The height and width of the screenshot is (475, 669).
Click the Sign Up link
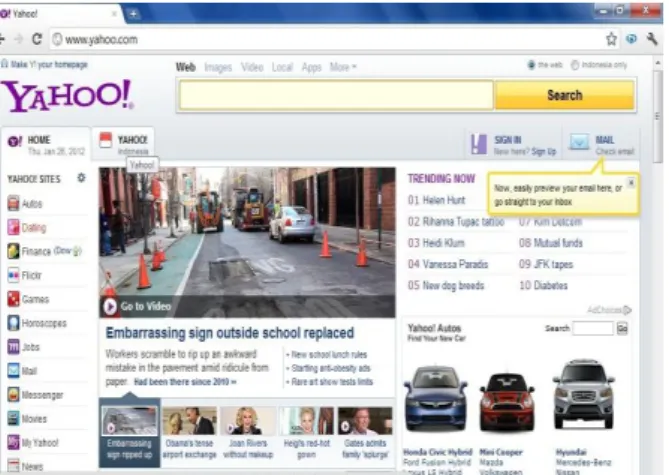(x=544, y=152)
